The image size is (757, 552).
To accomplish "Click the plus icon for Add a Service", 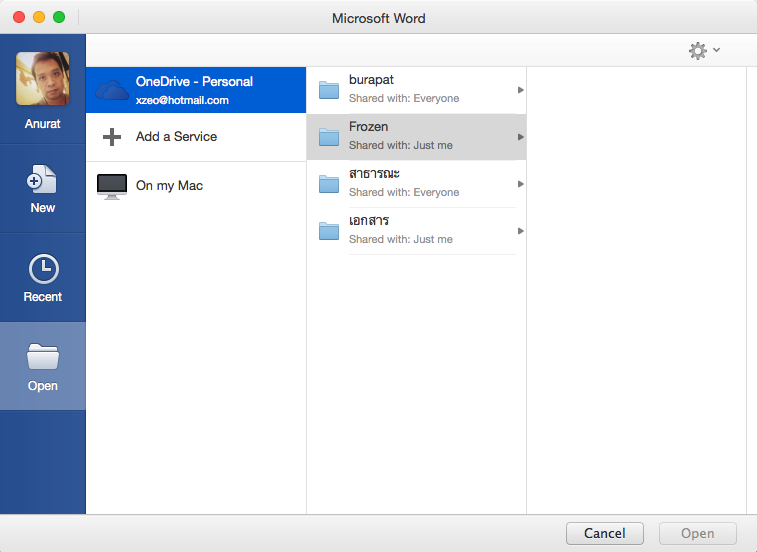I will click(112, 137).
